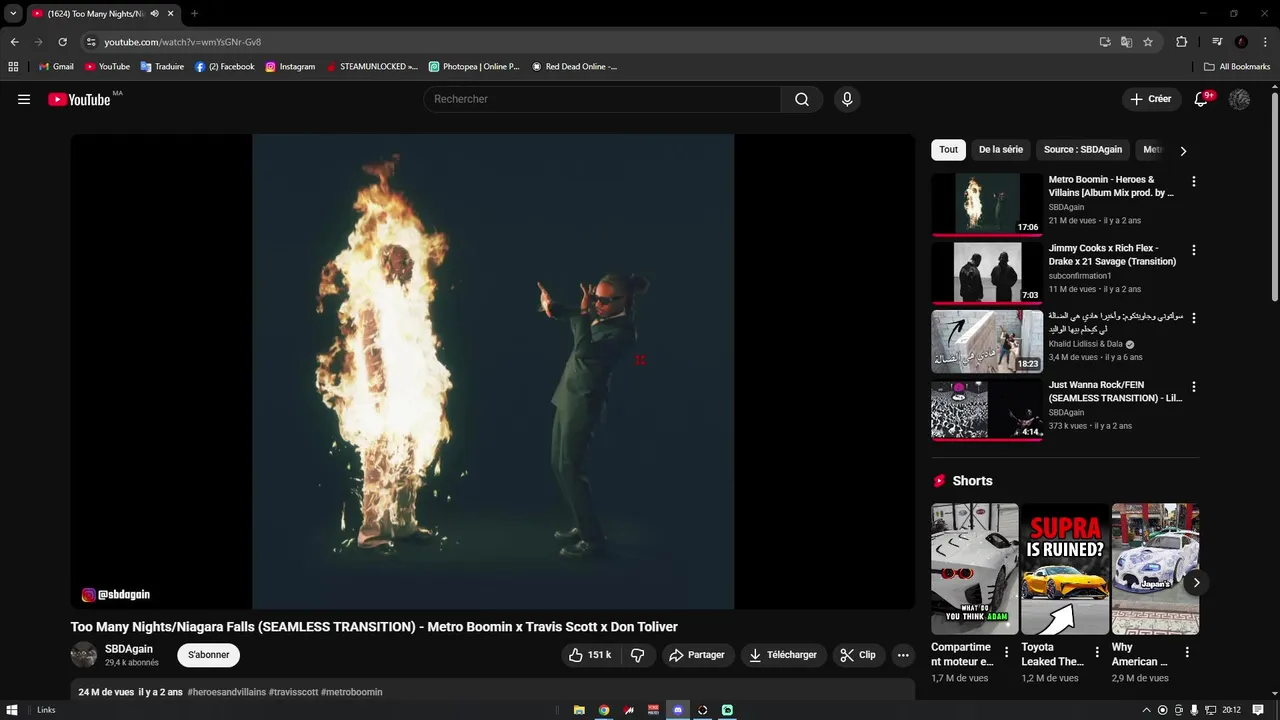Screen dimensions: 1280x720
Task: Open options for Heroes & Villains video
Action: [1193, 182]
